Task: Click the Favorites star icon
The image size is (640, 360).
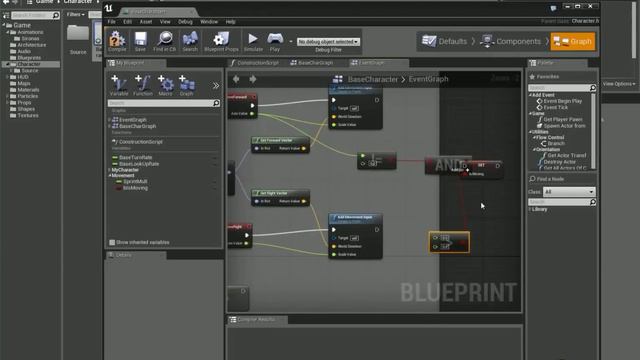Action: tap(532, 76)
